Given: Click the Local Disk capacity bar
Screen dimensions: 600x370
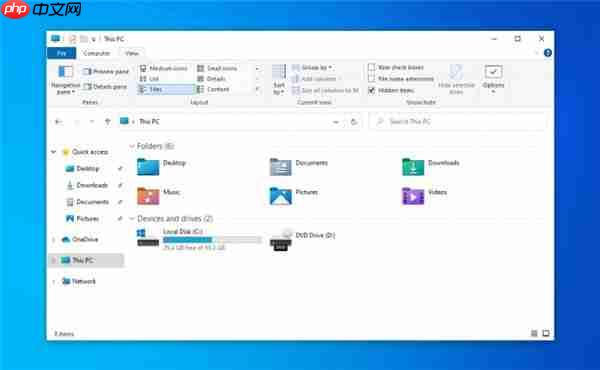Looking at the screenshot, I should click(212, 240).
